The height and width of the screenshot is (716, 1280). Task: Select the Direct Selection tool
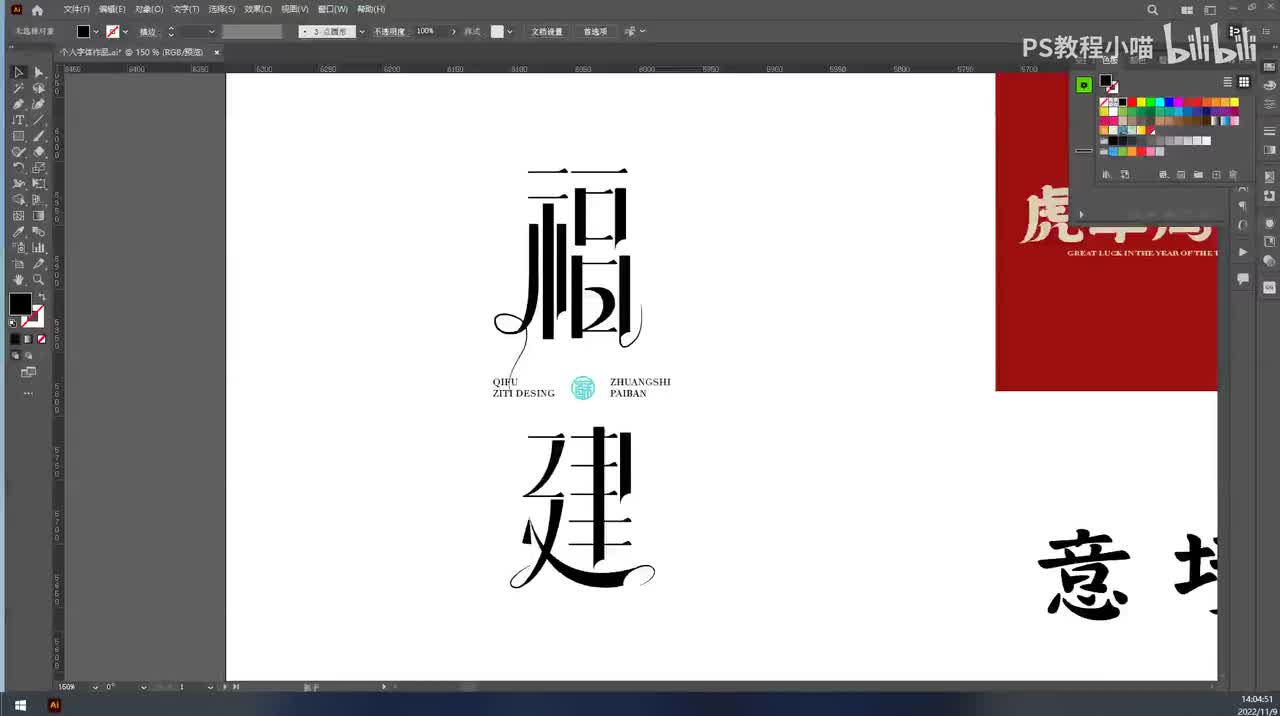pyautogui.click(x=38, y=72)
